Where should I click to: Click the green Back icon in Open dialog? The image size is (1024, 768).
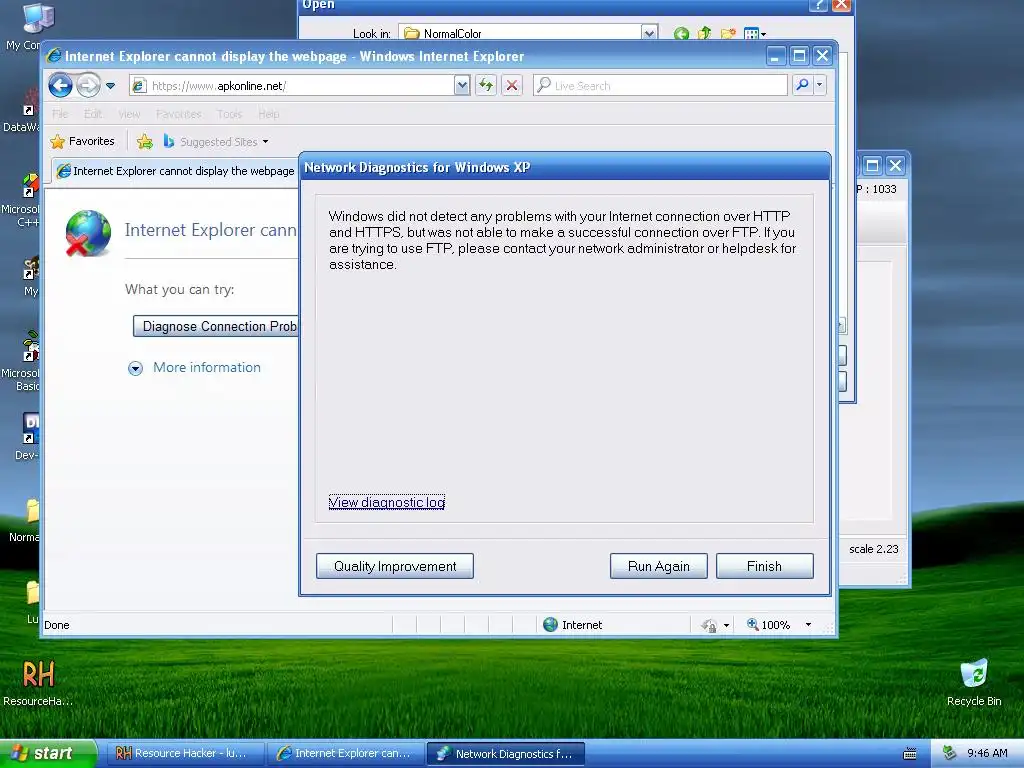(681, 33)
